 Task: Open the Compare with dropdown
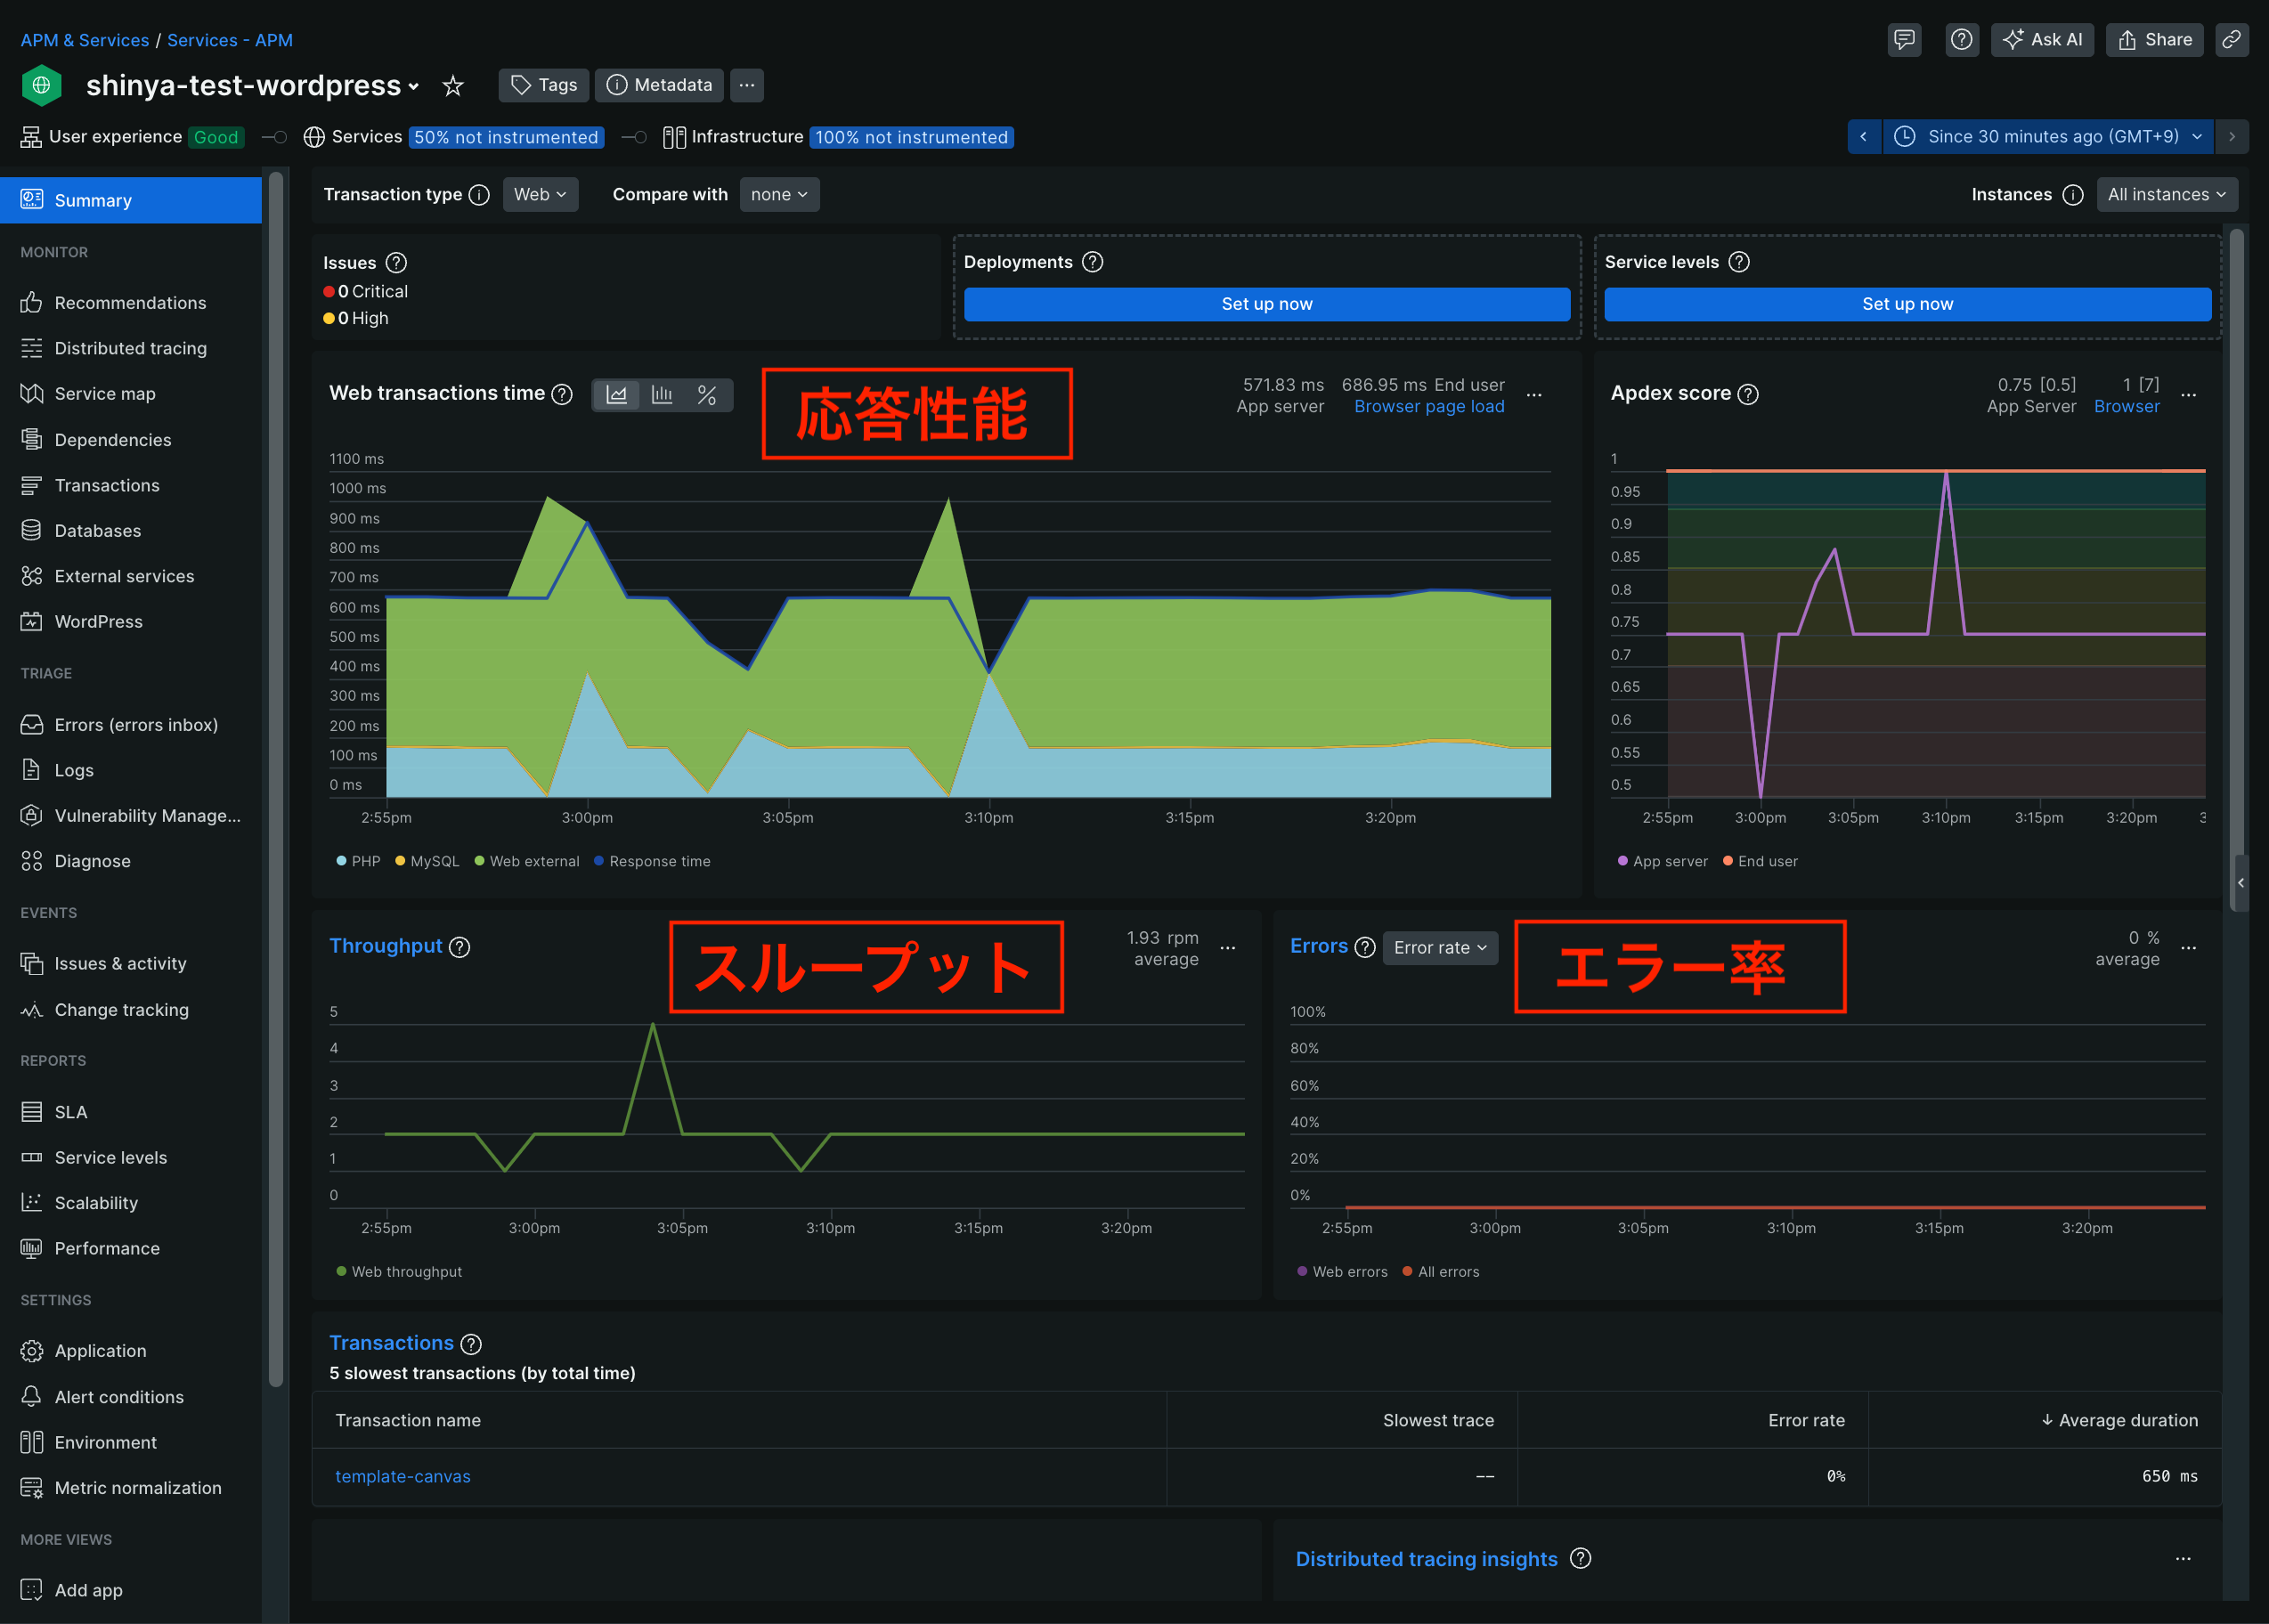coord(779,194)
